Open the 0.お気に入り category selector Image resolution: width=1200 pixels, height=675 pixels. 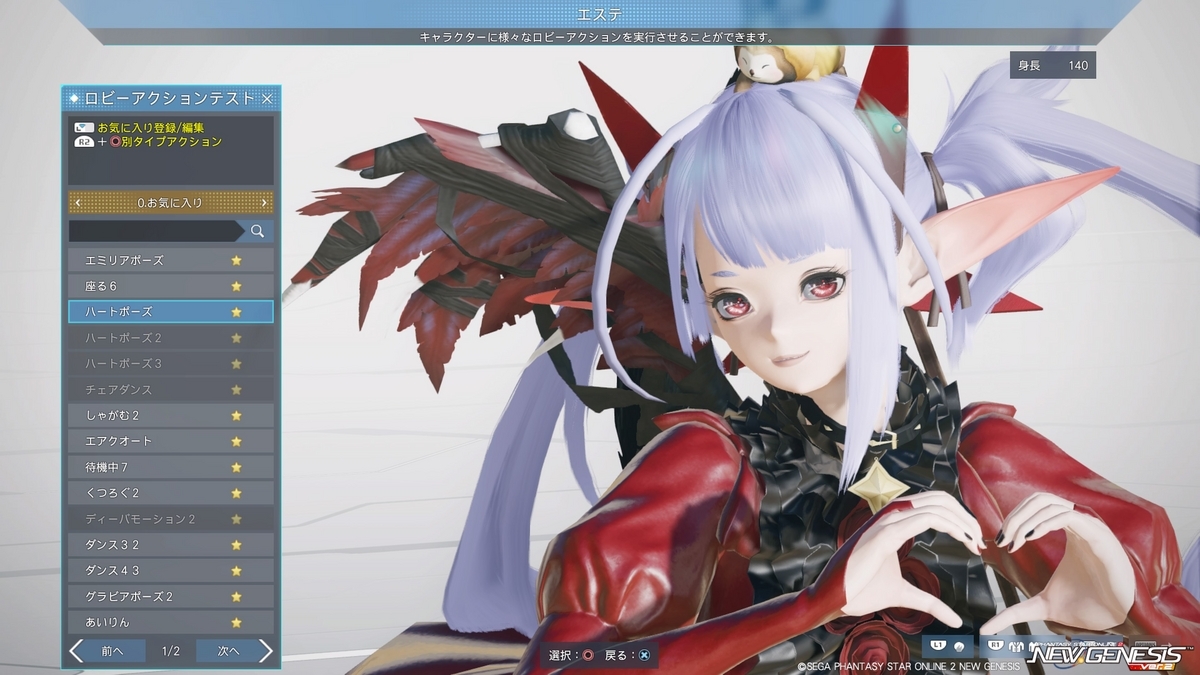point(171,203)
